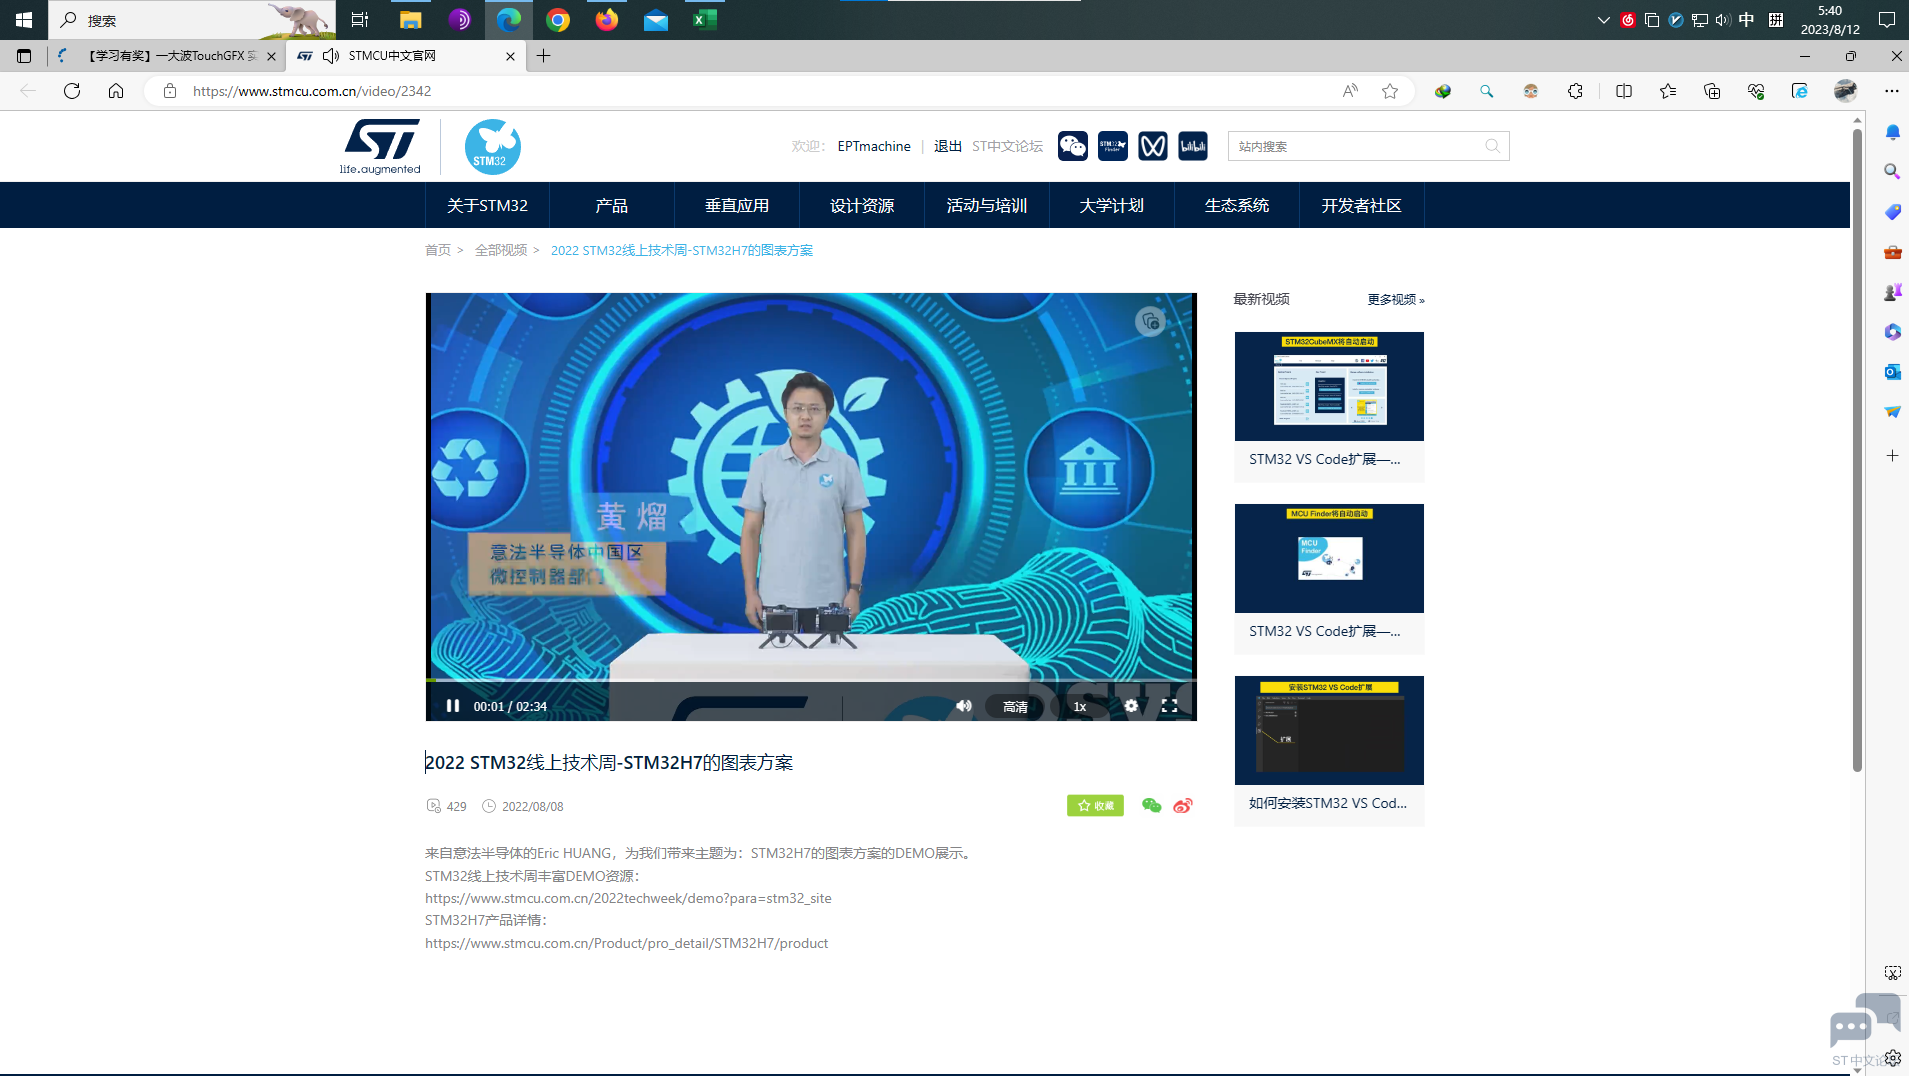Open the ST life.augmented logo
Viewport: 1909px width, 1076px height.
(x=380, y=147)
